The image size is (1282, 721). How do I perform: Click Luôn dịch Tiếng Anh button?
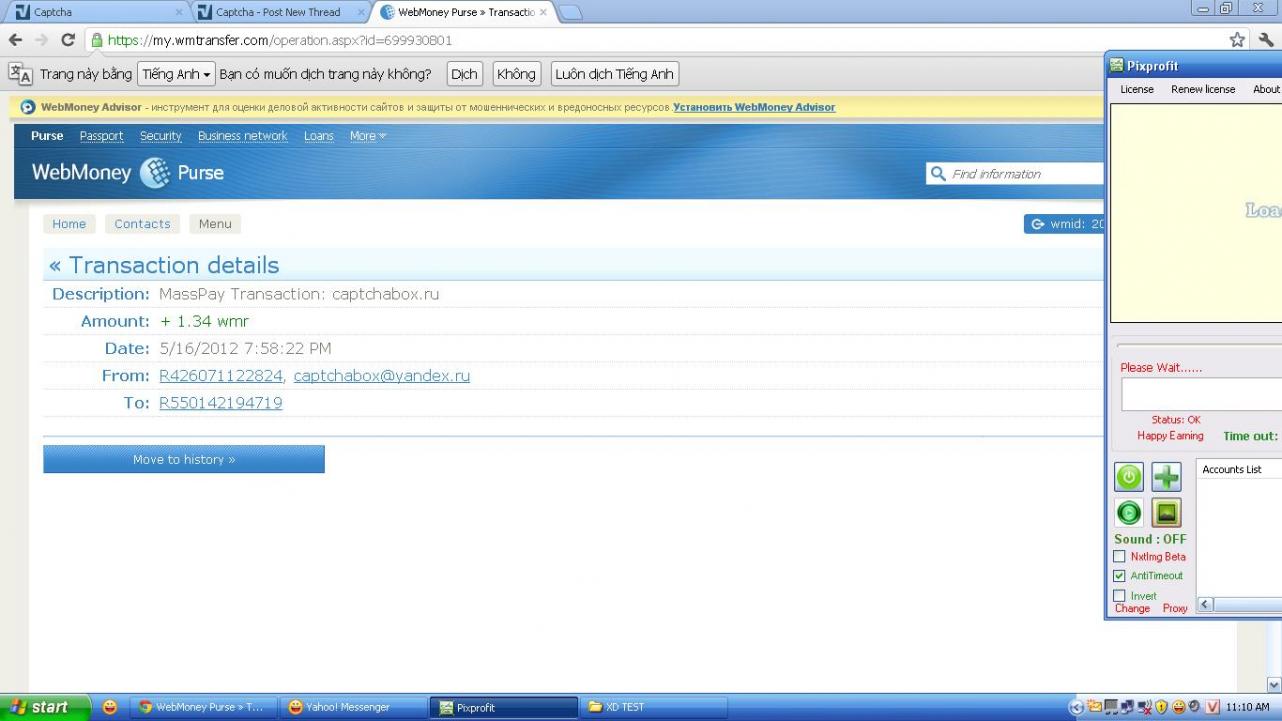tap(615, 74)
